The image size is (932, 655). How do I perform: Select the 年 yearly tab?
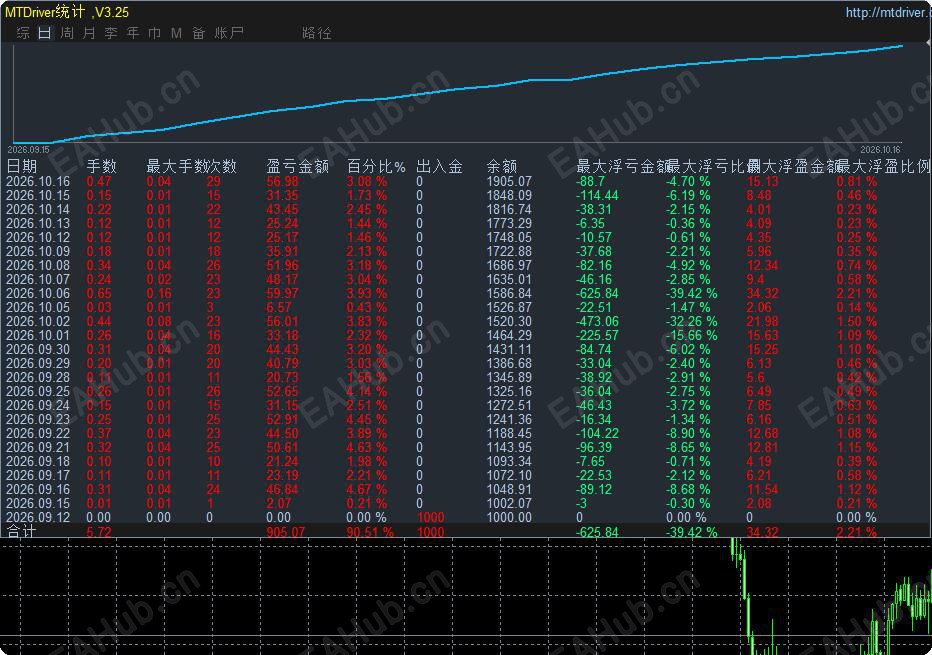tap(133, 33)
